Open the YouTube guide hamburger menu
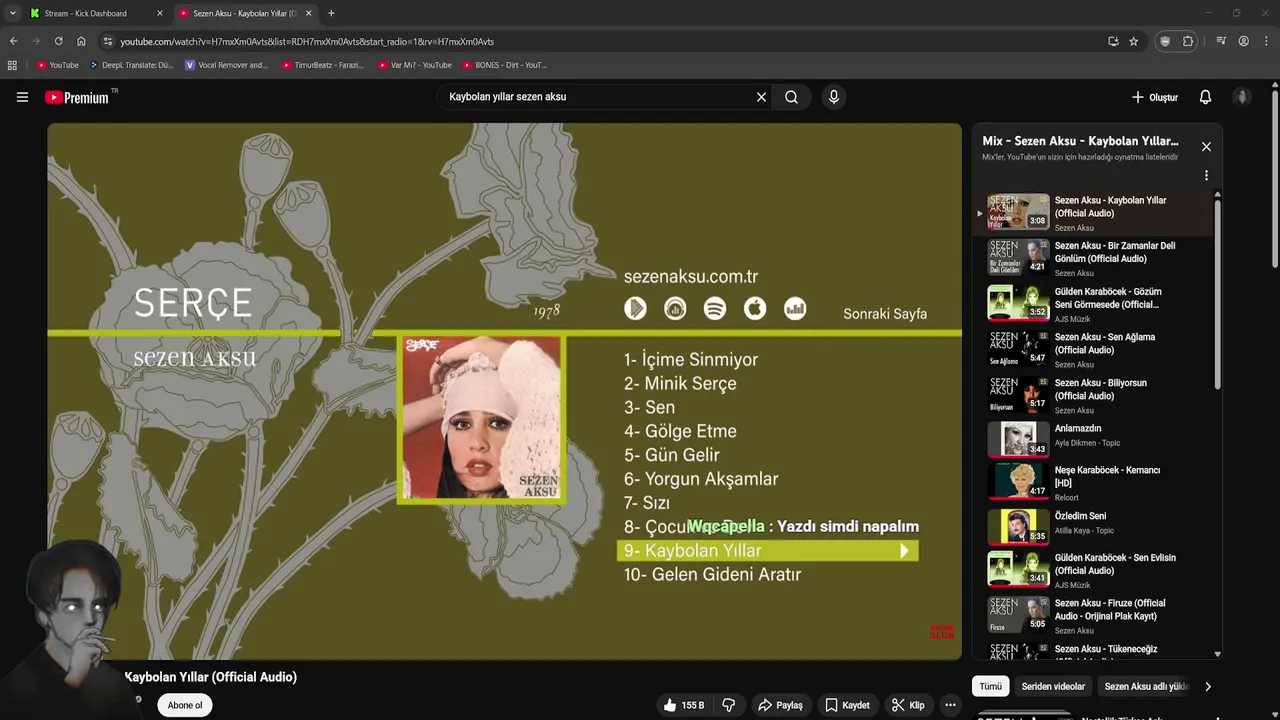1280x720 pixels. coord(22,97)
